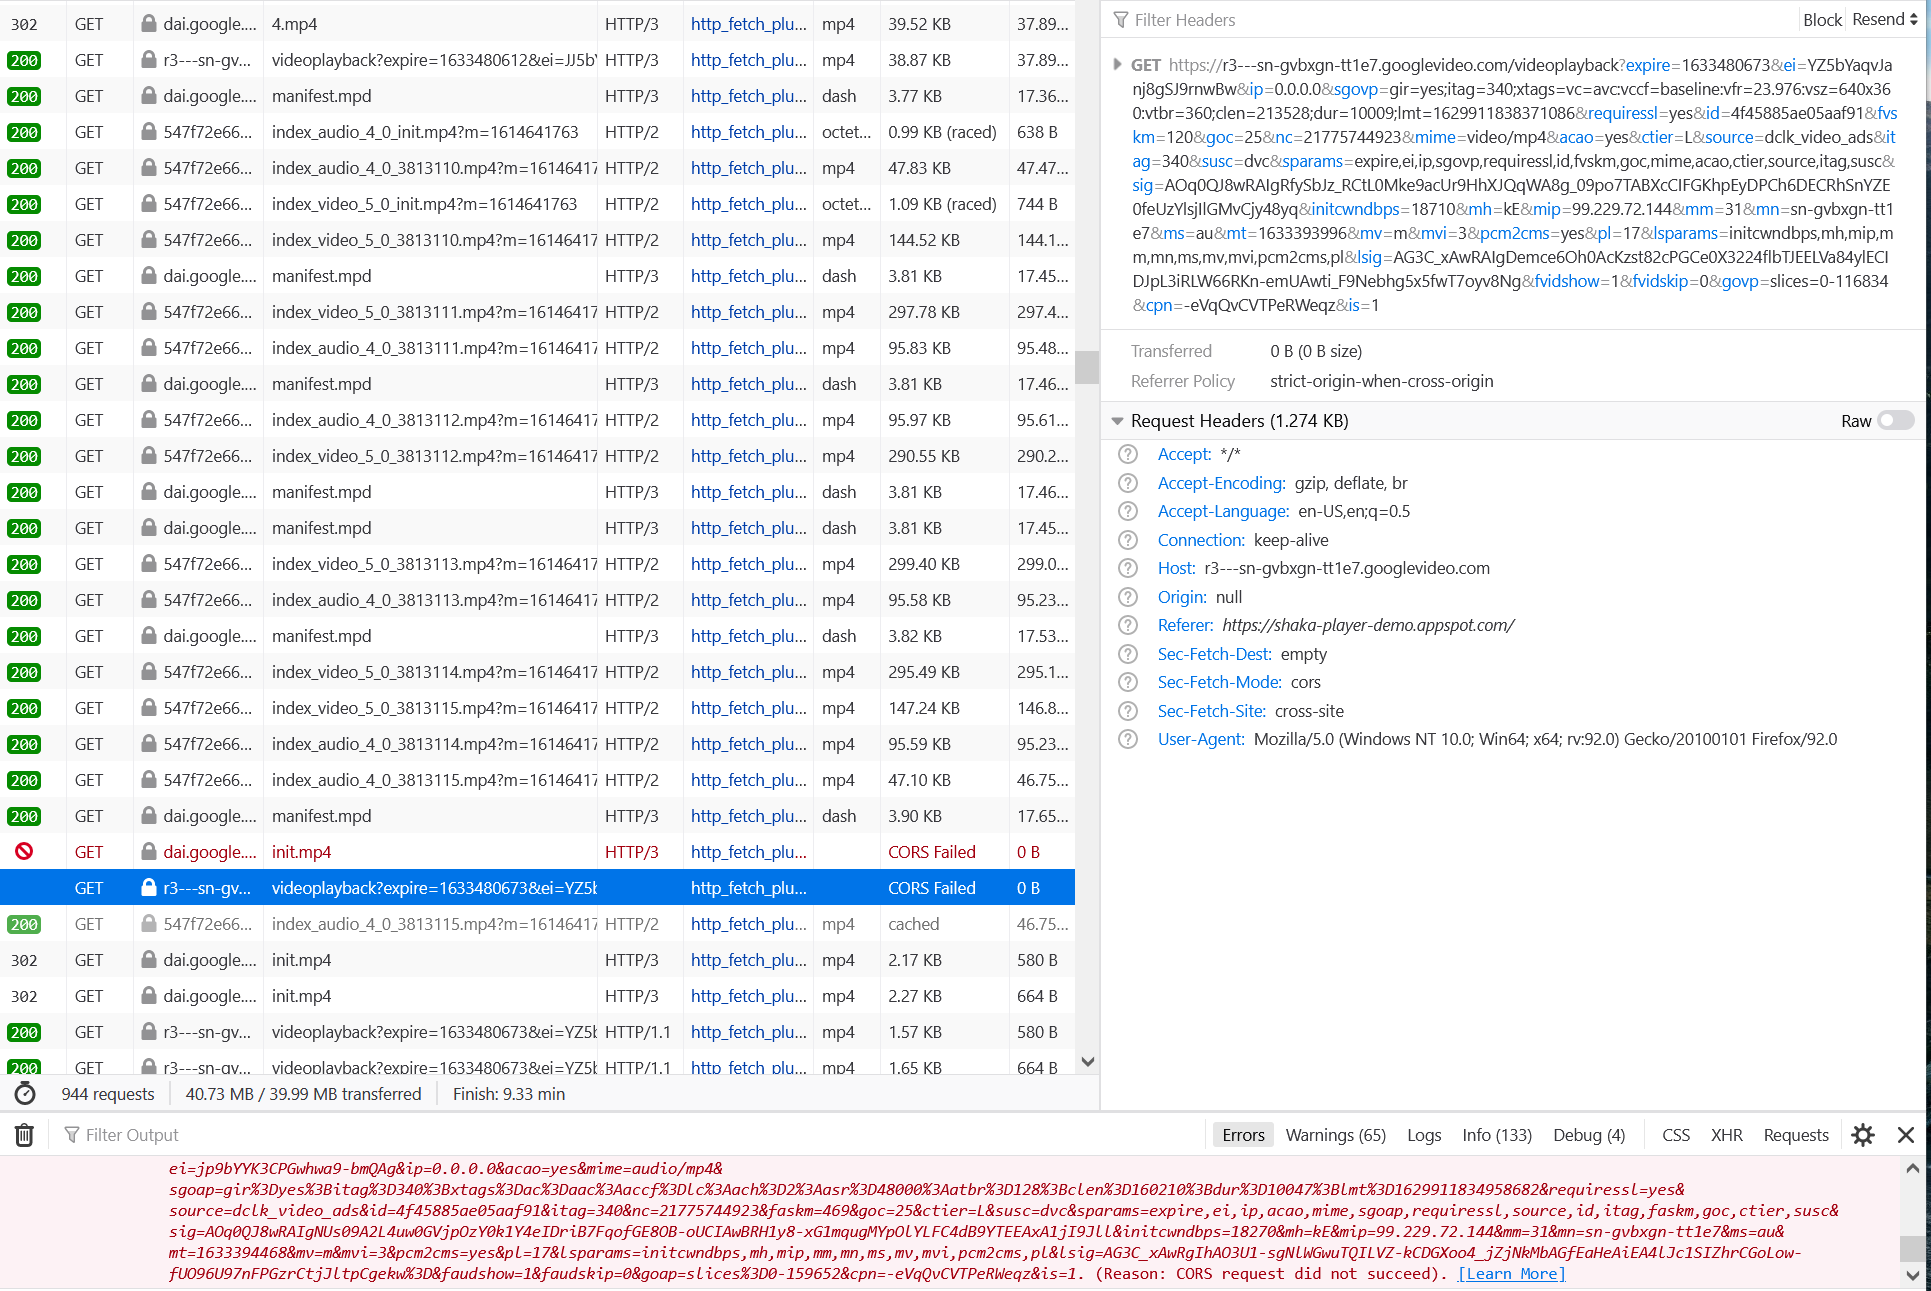Switch on the Raw request headers toggle
This screenshot has height=1291, width=1931.
tap(1895, 421)
